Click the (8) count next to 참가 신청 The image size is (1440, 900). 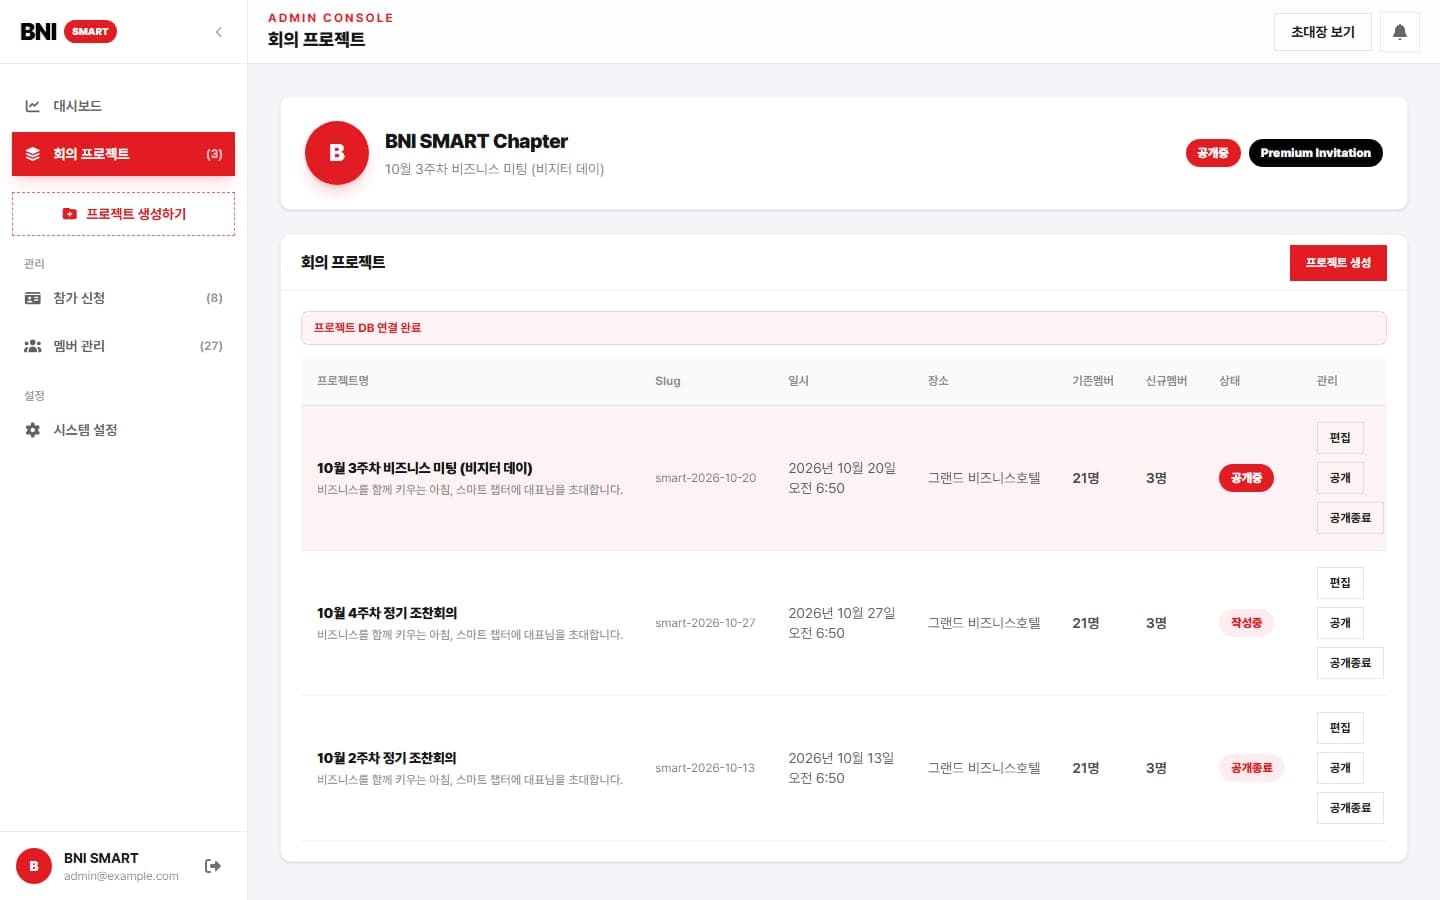[x=214, y=298]
